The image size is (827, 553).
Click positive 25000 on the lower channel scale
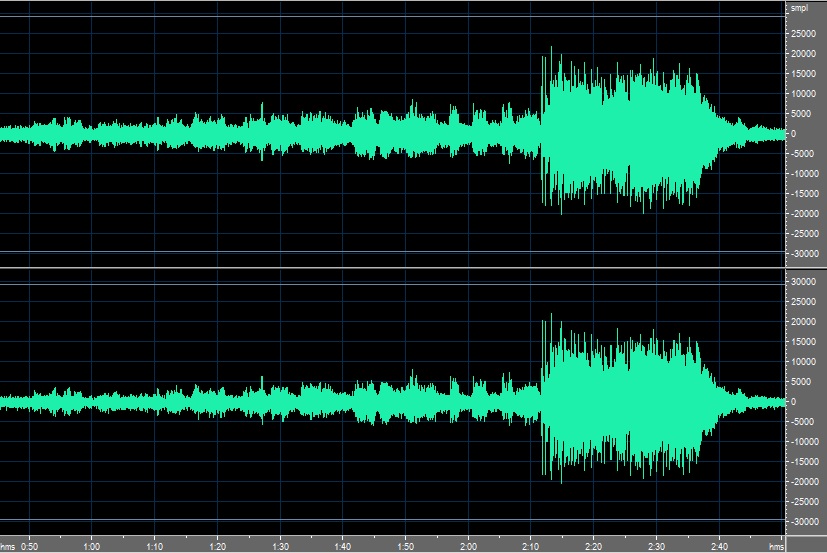point(803,302)
